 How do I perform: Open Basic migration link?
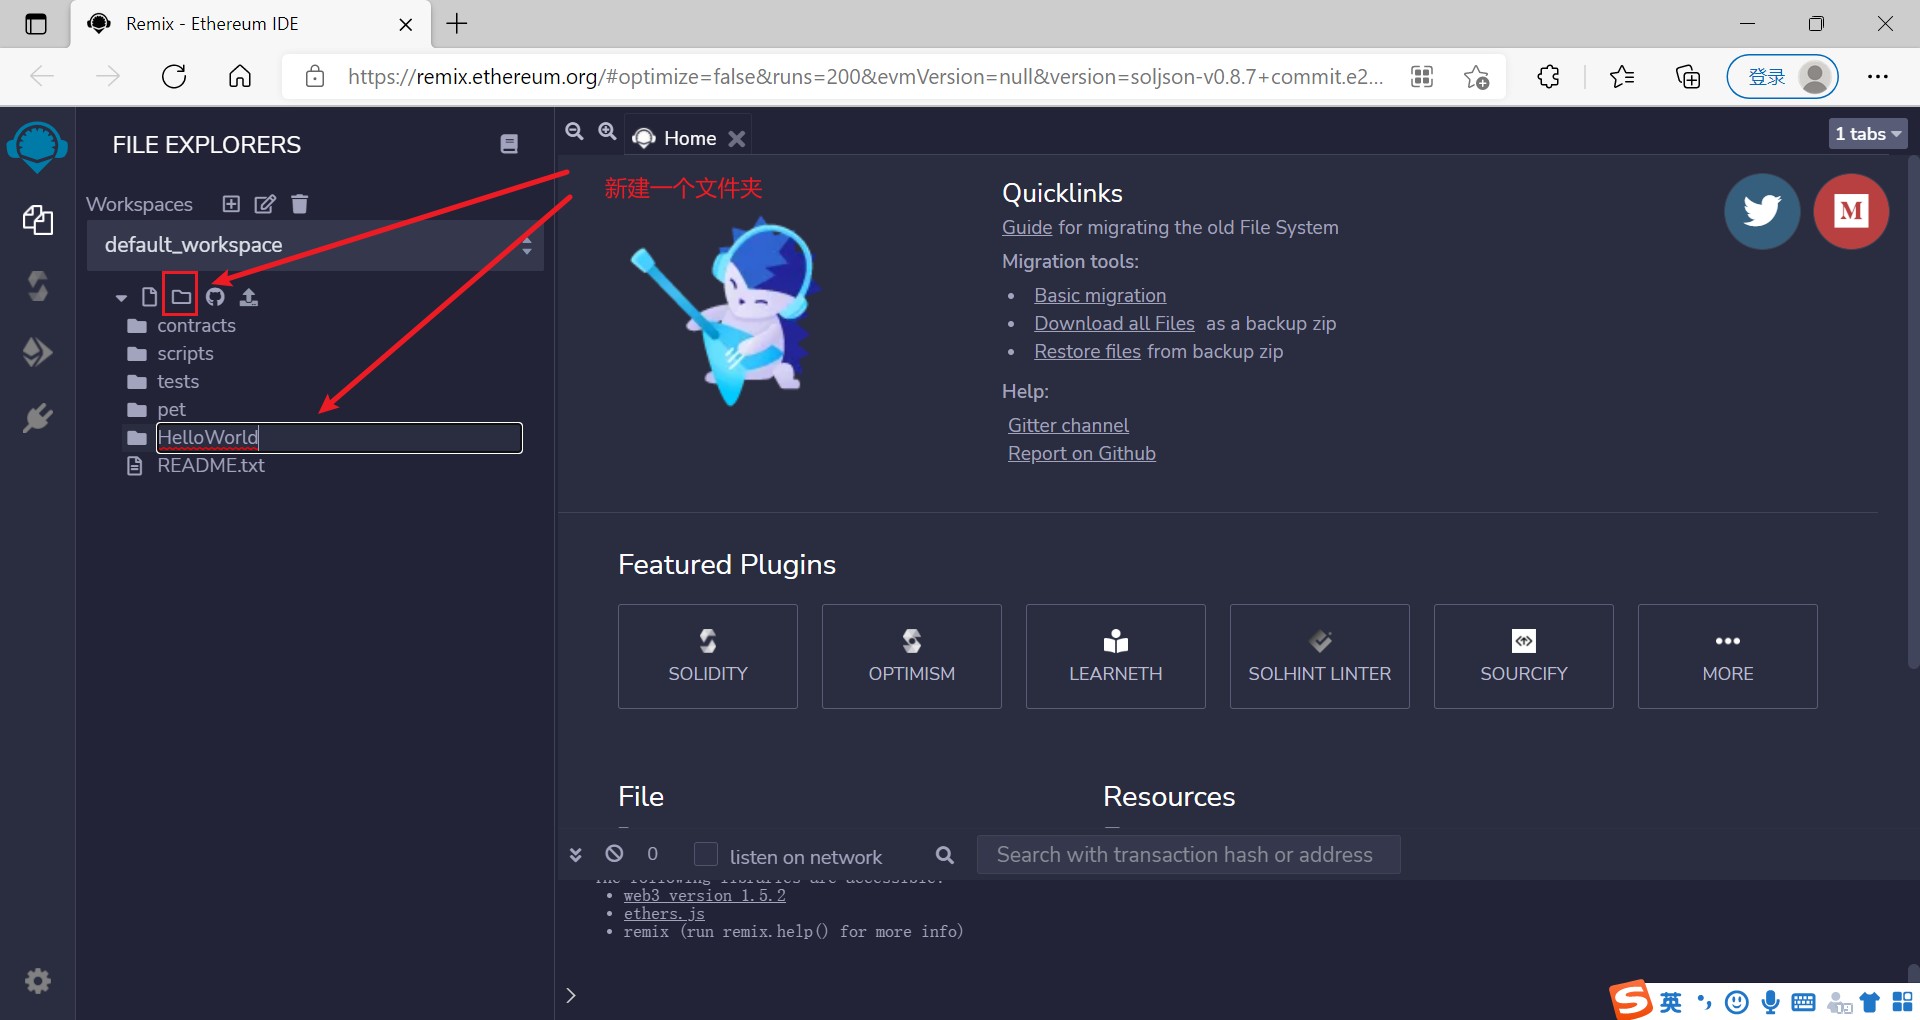1100,295
